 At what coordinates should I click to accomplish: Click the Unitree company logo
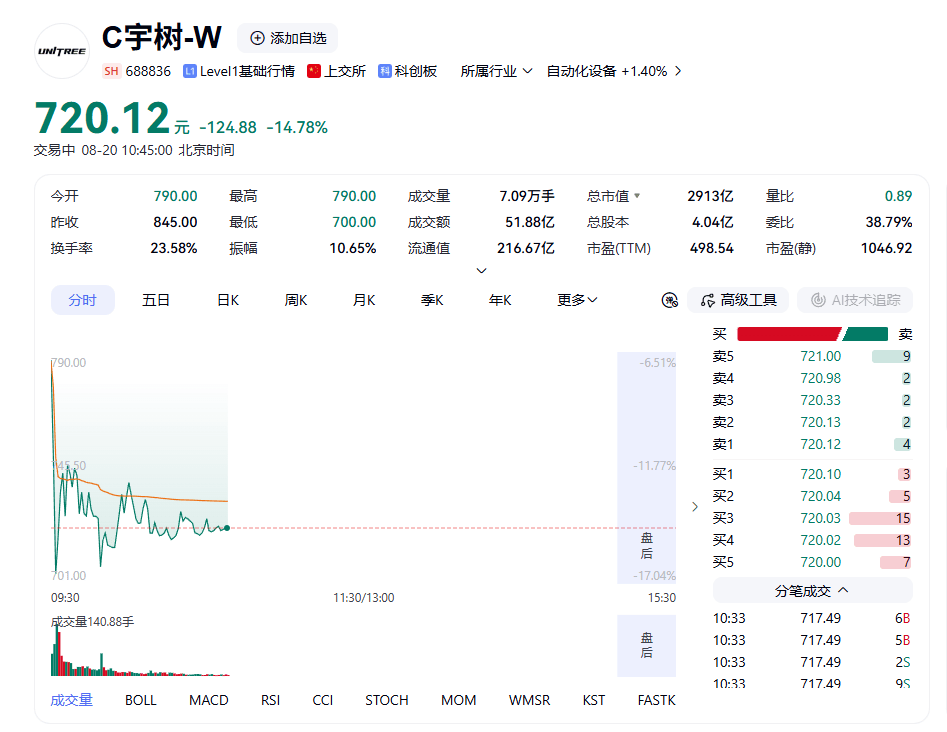(62, 51)
